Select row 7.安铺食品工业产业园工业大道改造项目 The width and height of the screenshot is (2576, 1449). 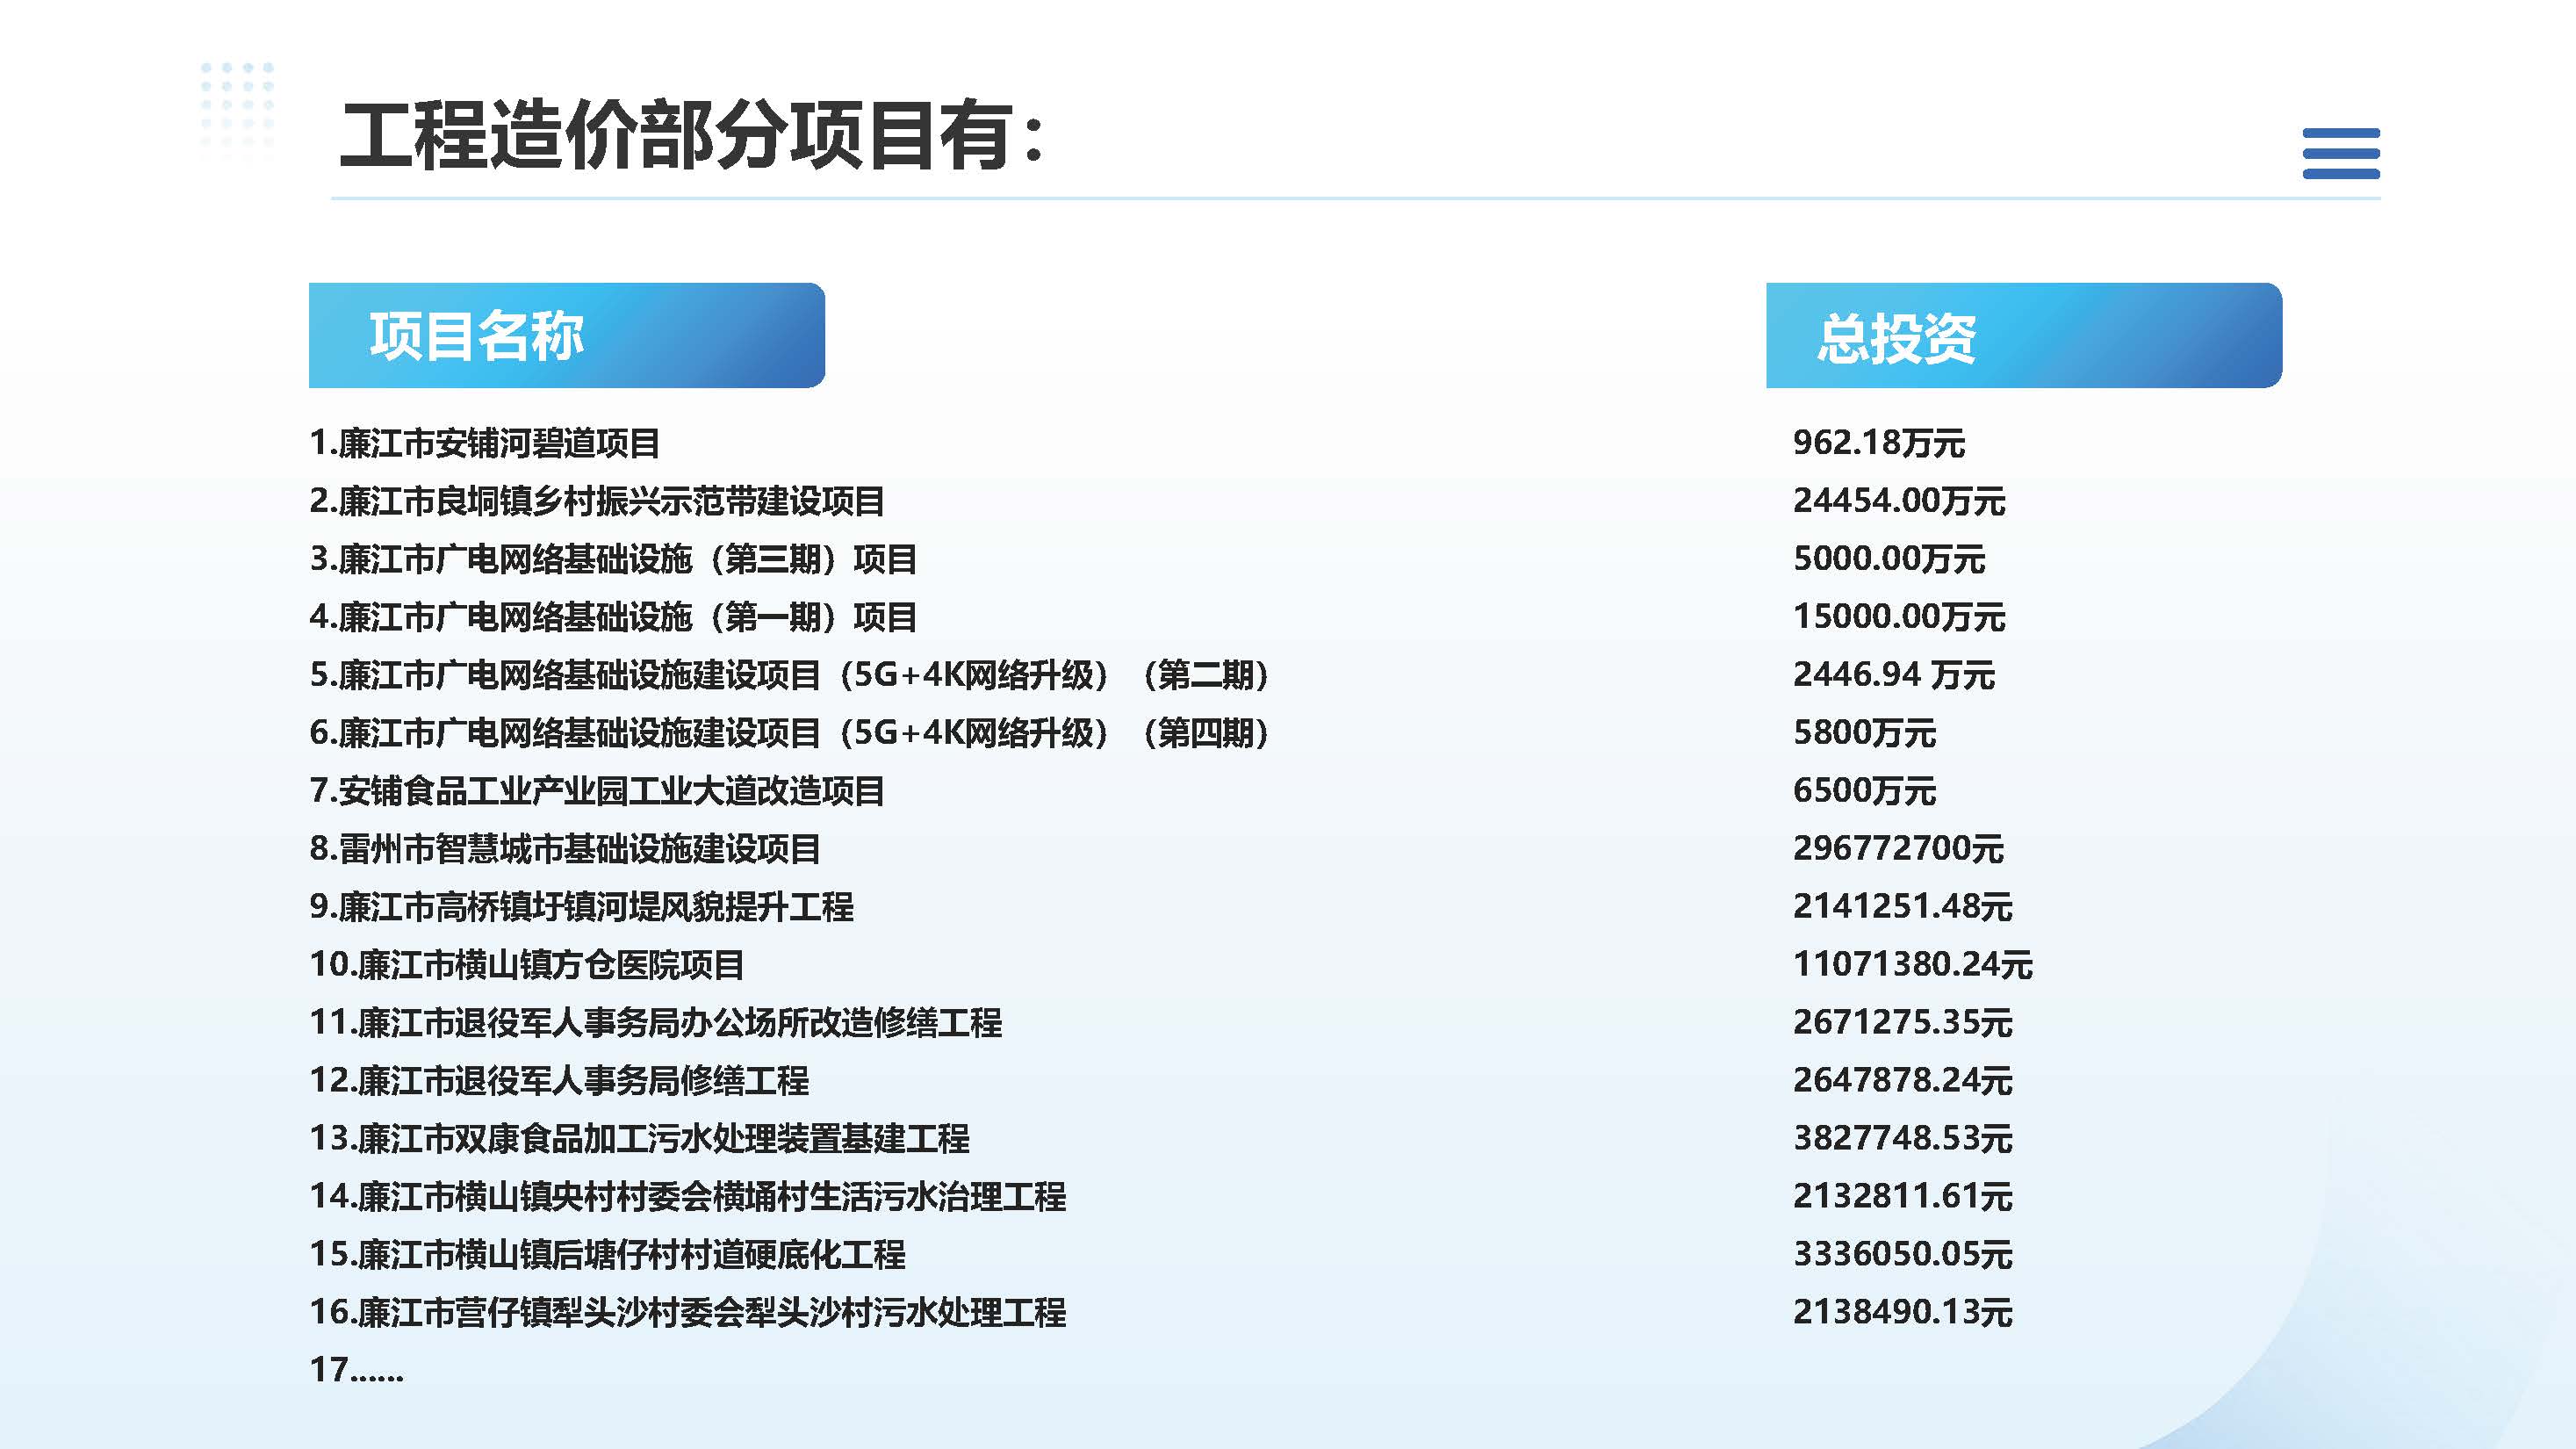597,791
